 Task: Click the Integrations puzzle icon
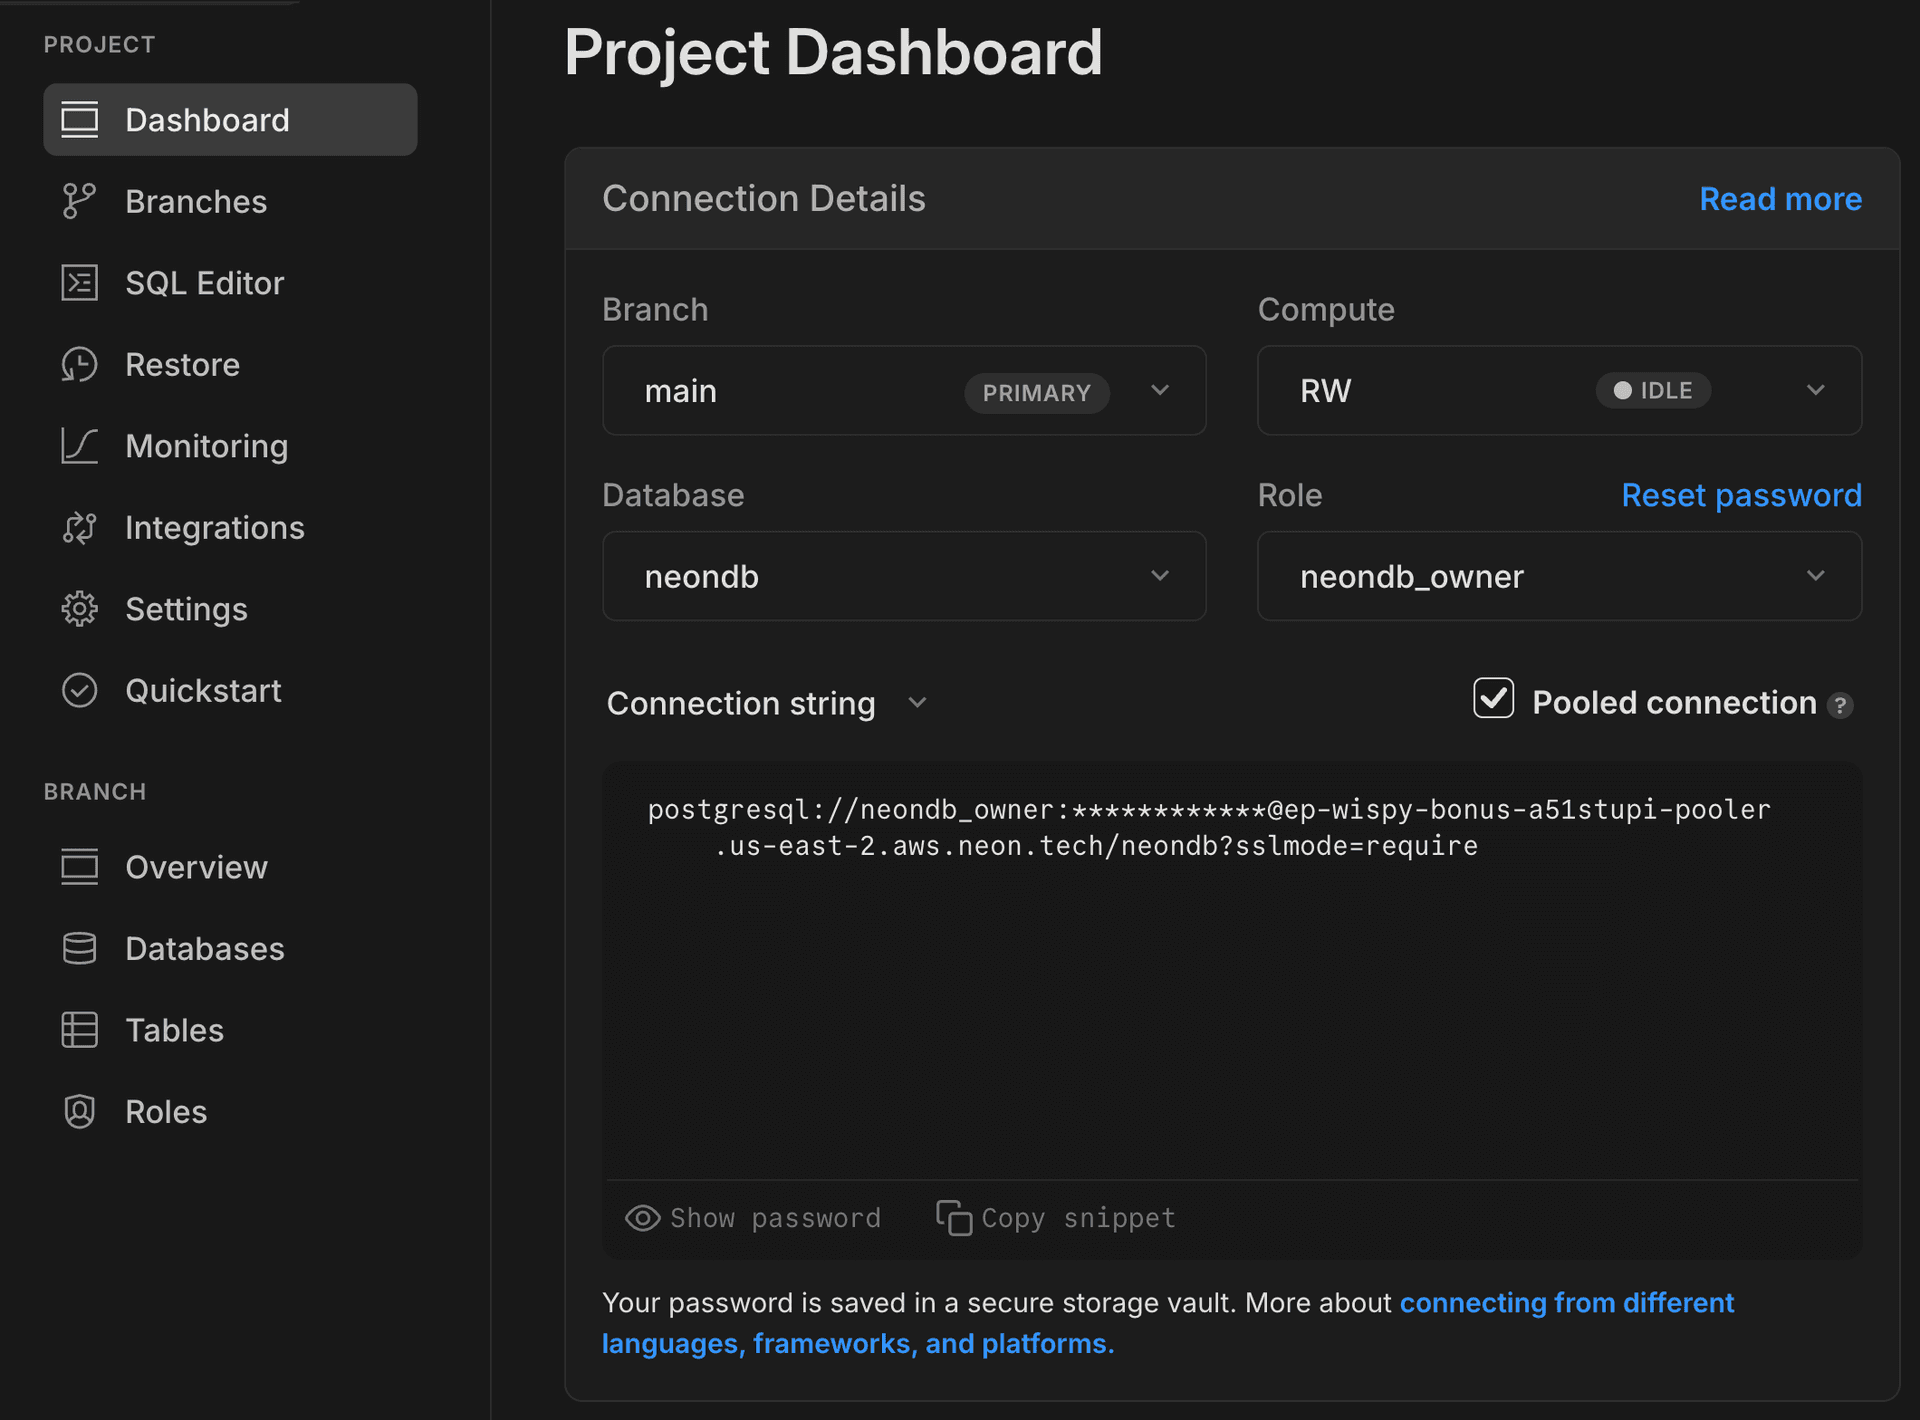click(79, 528)
